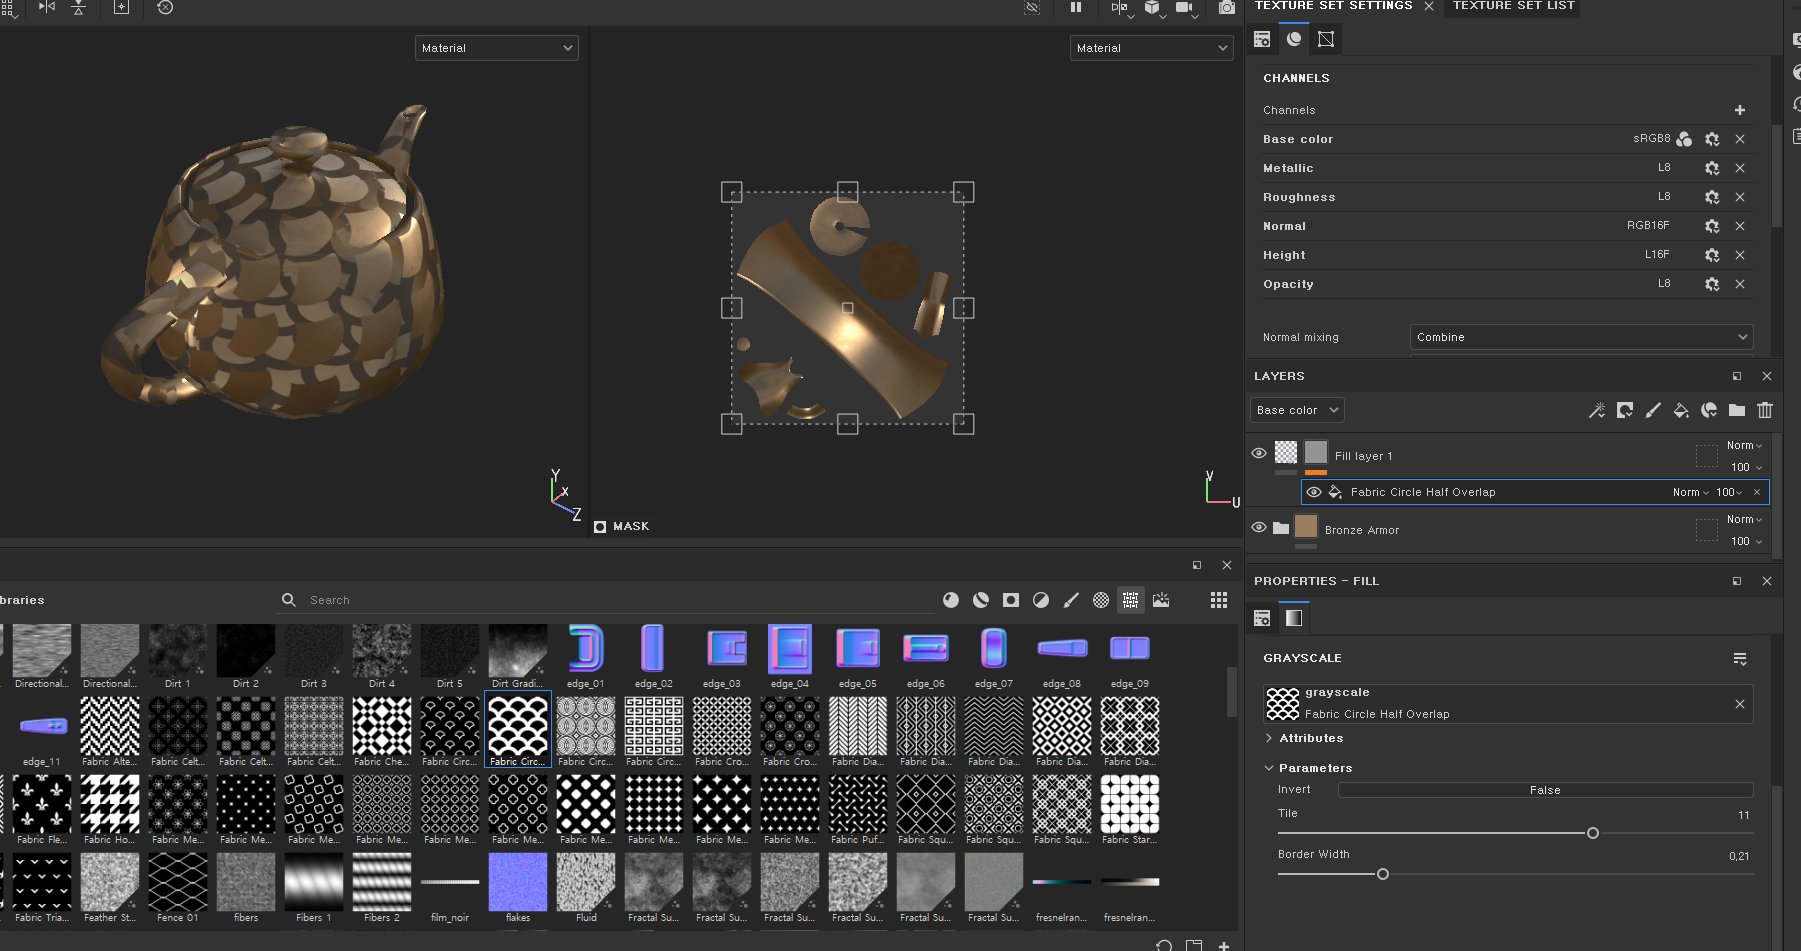Select the Fabric Houndstooth pattern thumbnail
The width and height of the screenshot is (1801, 951).
110,804
